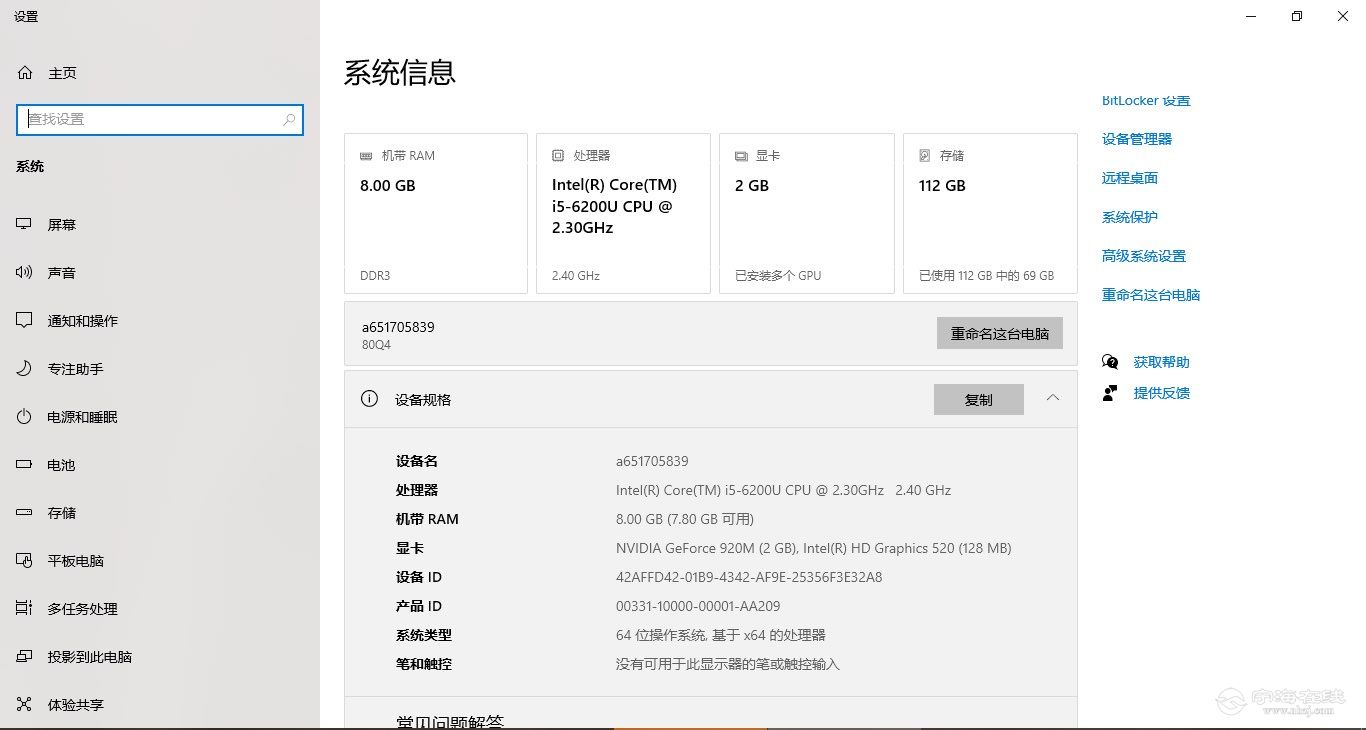
Task: Click the 高级系统设置 link
Action: coord(1143,256)
